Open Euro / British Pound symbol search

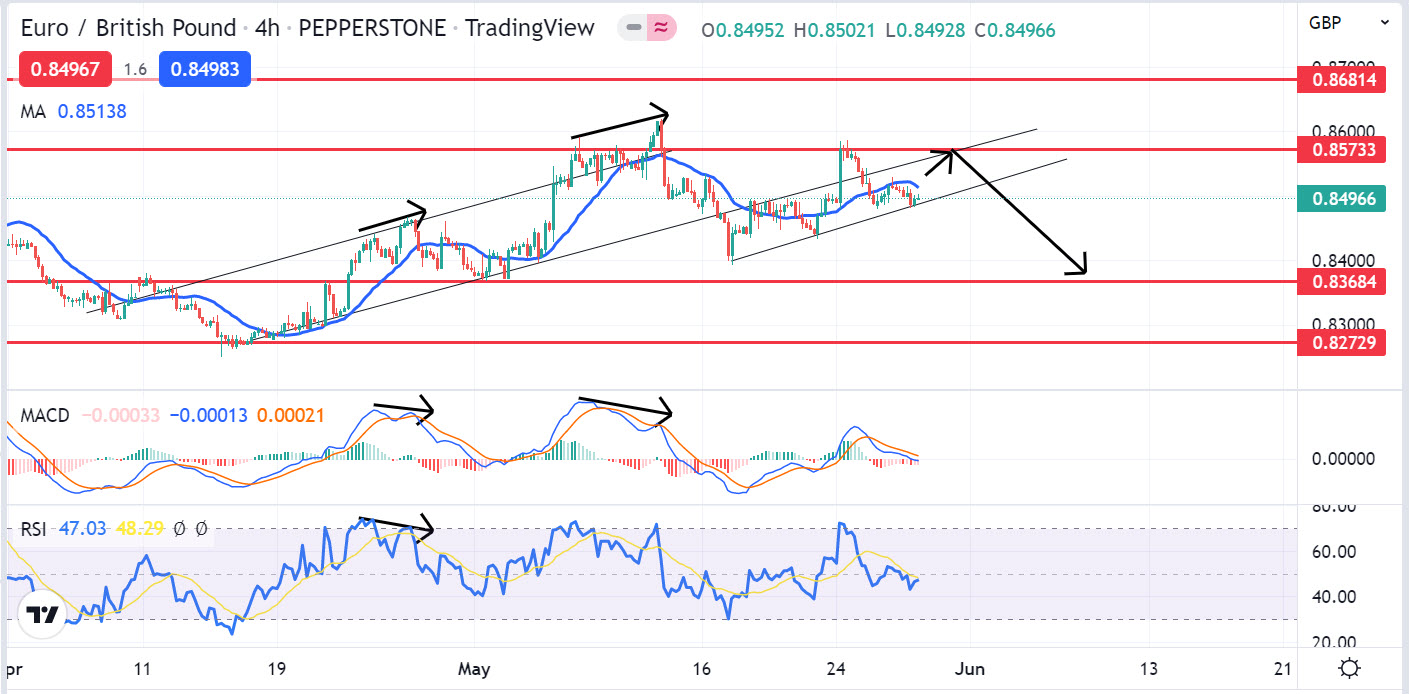[x=128, y=29]
